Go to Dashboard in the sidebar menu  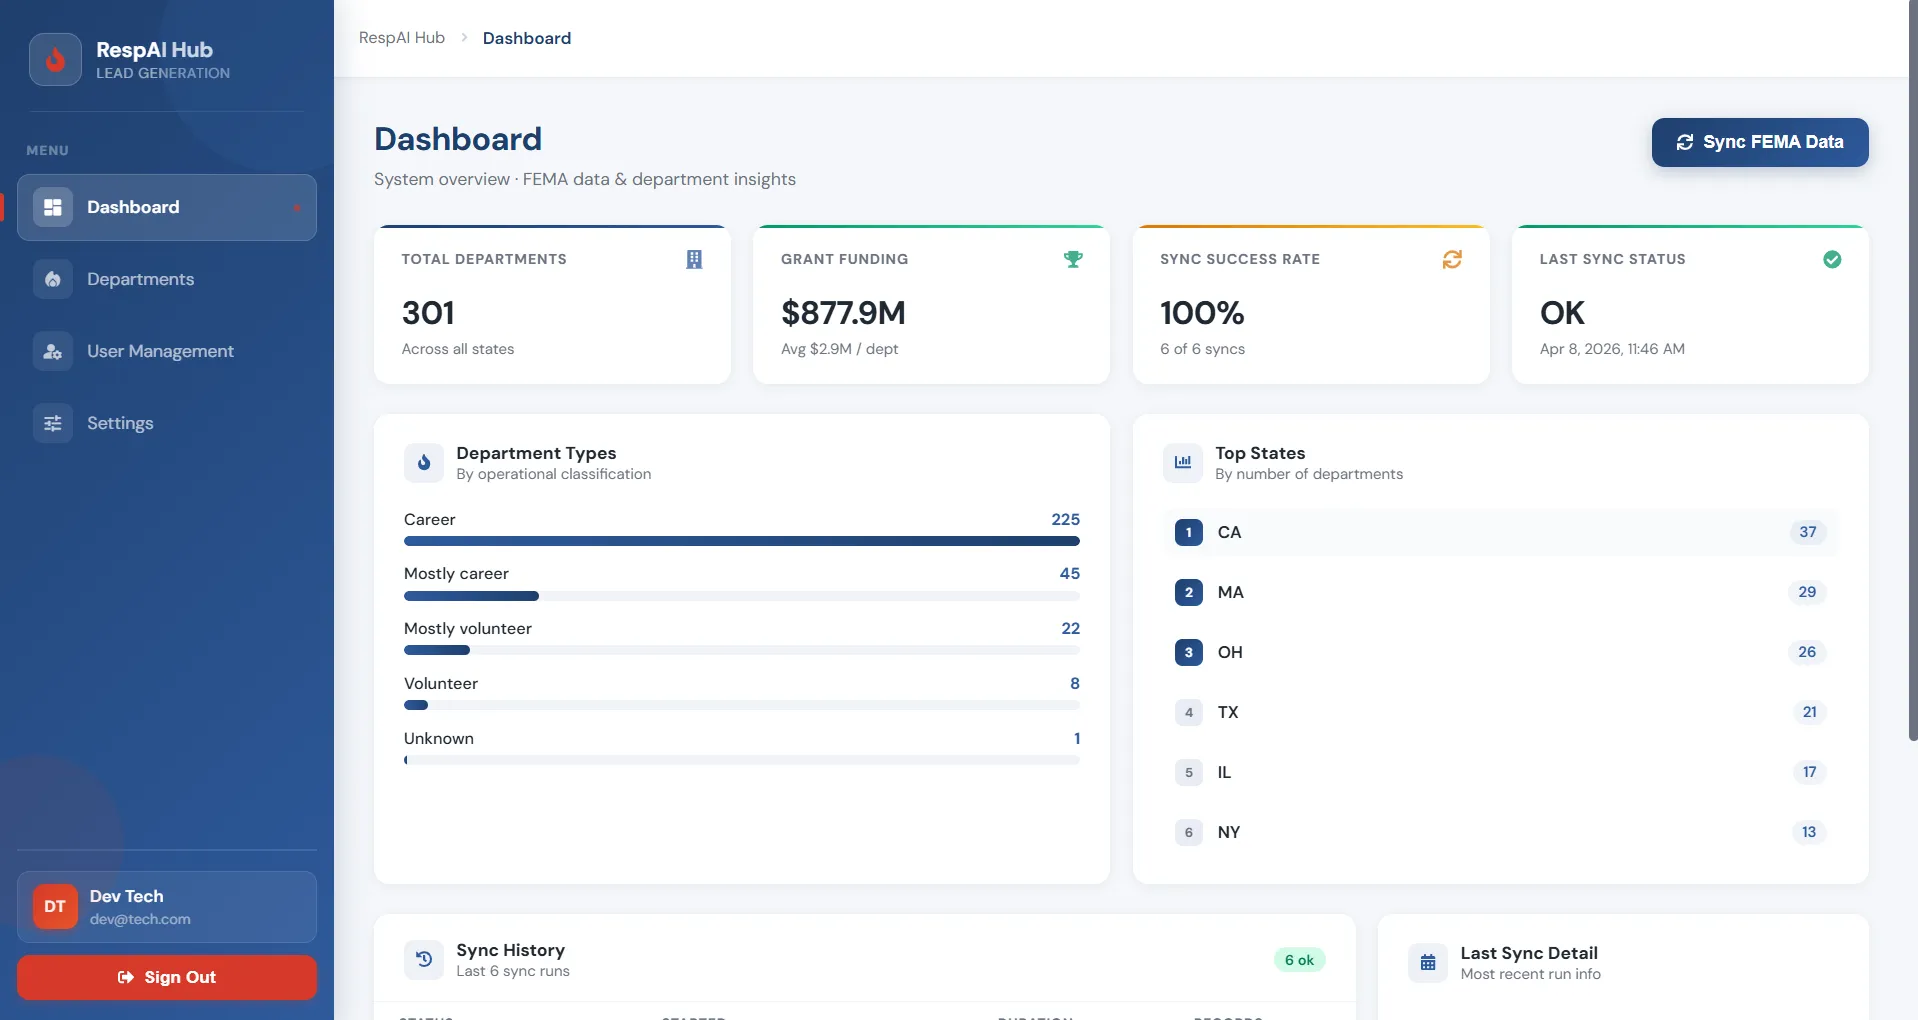point(167,207)
